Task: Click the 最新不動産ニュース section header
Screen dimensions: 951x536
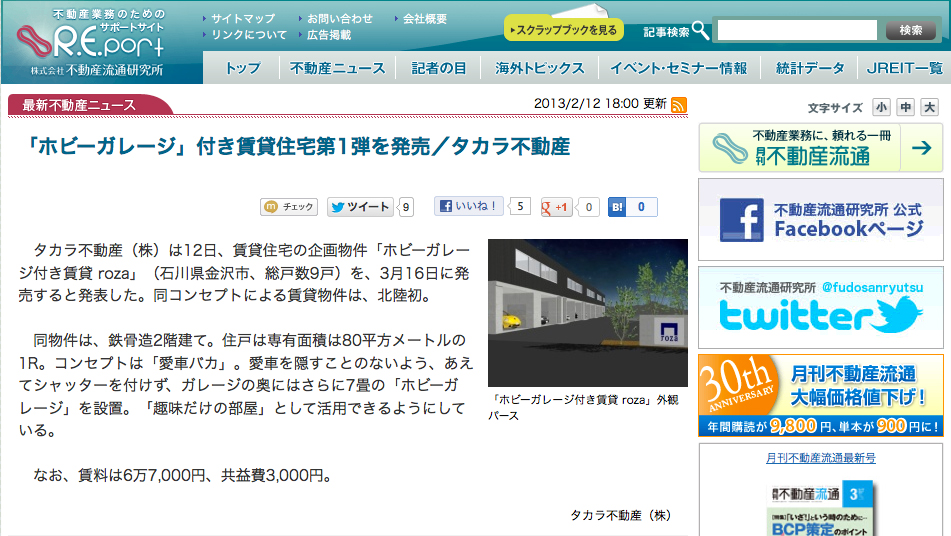Action: point(79,105)
